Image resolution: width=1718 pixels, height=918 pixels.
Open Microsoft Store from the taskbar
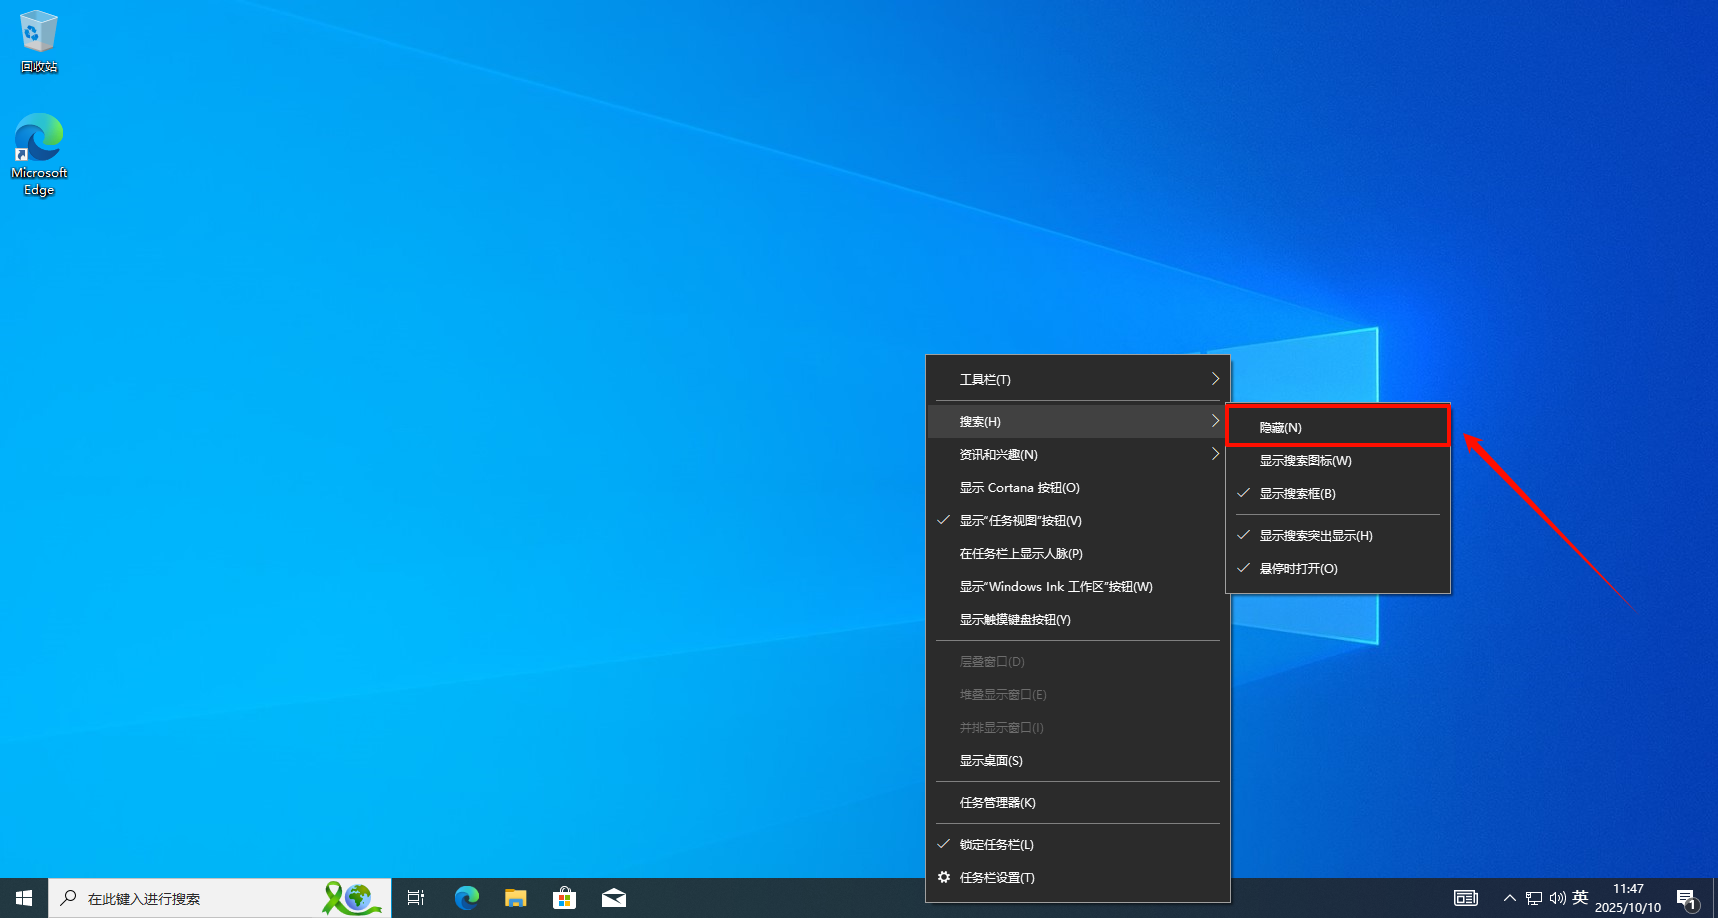pyautogui.click(x=564, y=898)
